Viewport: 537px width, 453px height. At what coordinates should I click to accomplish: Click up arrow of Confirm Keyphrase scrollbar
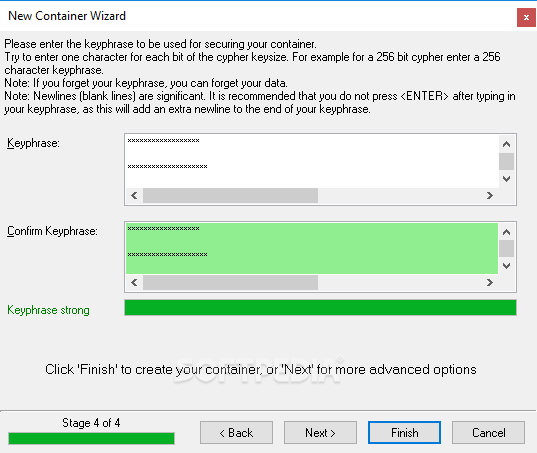click(x=507, y=232)
